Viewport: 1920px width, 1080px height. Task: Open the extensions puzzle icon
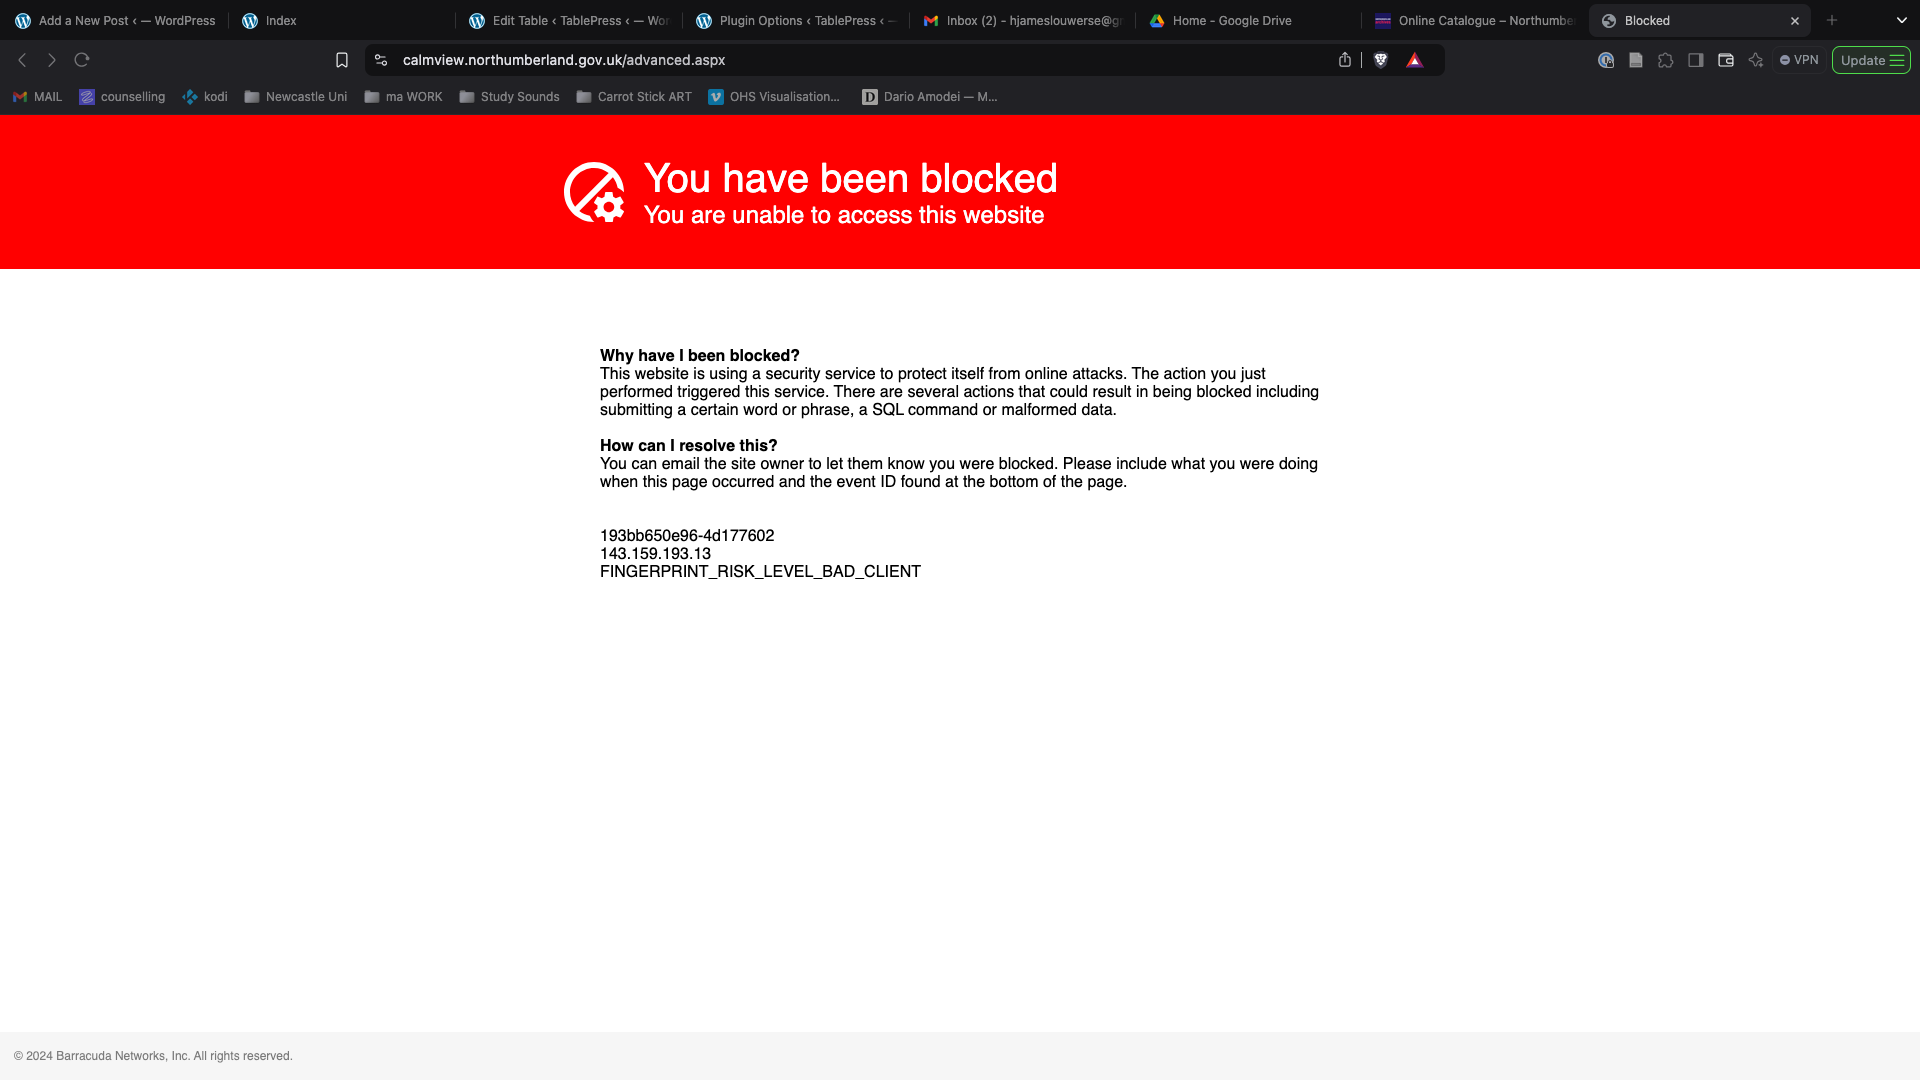click(1665, 60)
